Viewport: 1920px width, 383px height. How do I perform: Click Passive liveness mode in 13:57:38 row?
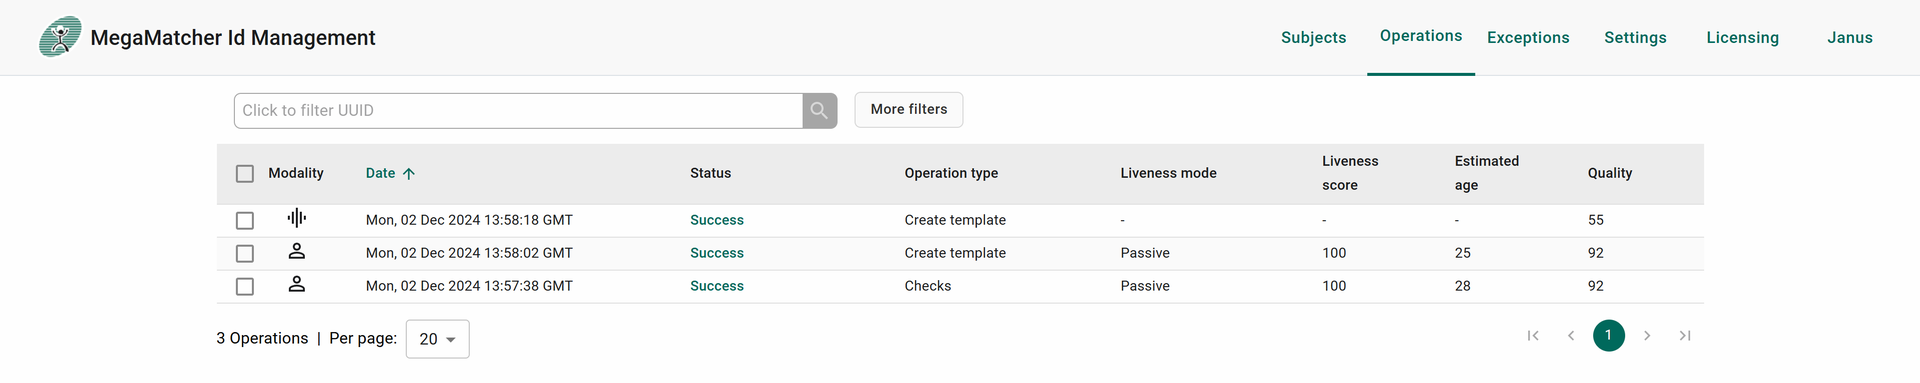(x=1145, y=286)
